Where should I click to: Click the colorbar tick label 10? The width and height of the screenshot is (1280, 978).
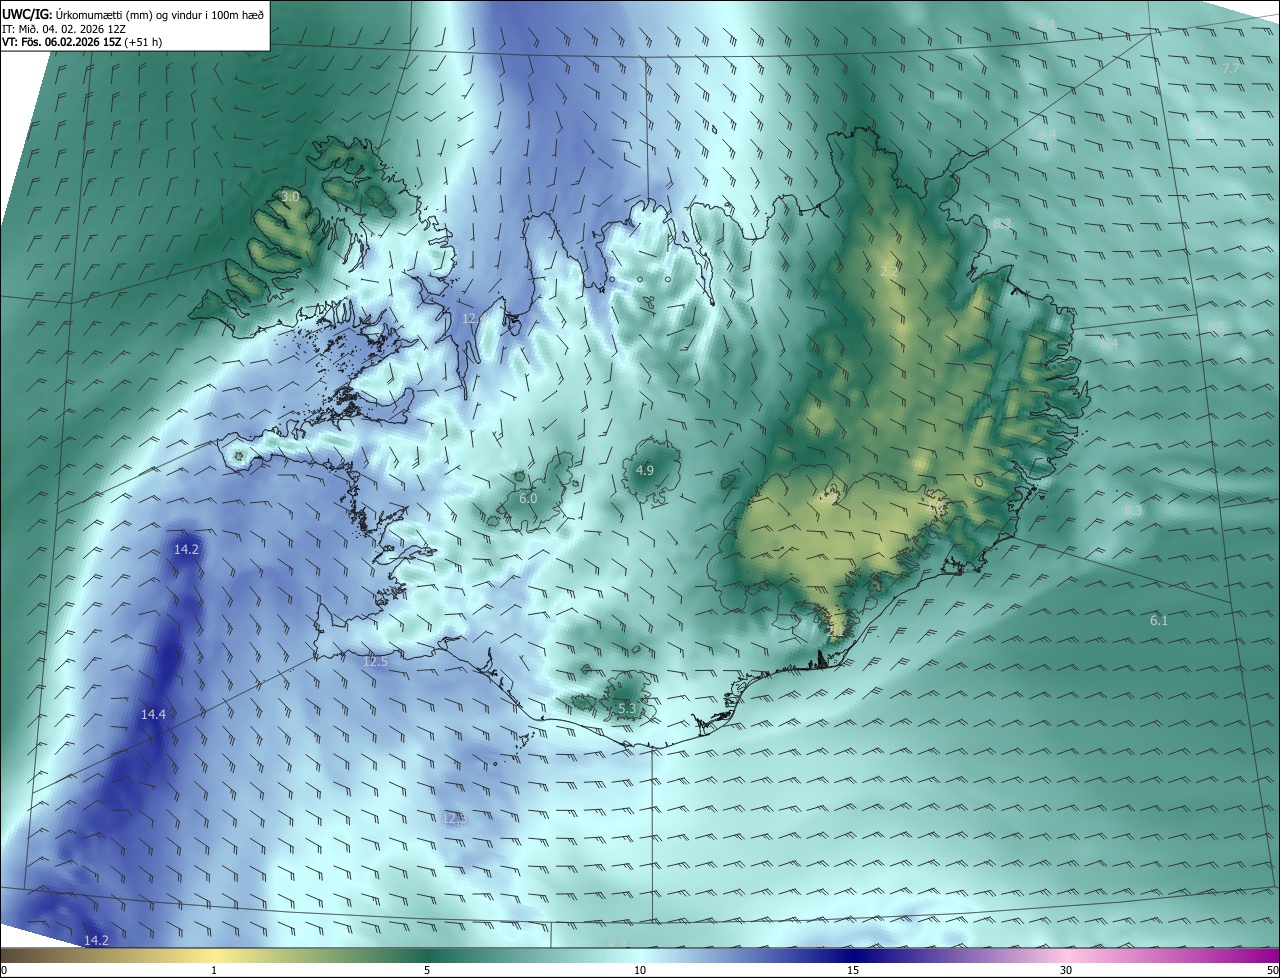click(x=640, y=970)
